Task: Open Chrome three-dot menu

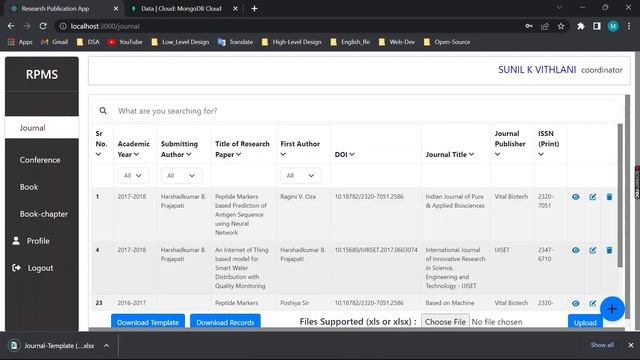Action: pyautogui.click(x=629, y=26)
